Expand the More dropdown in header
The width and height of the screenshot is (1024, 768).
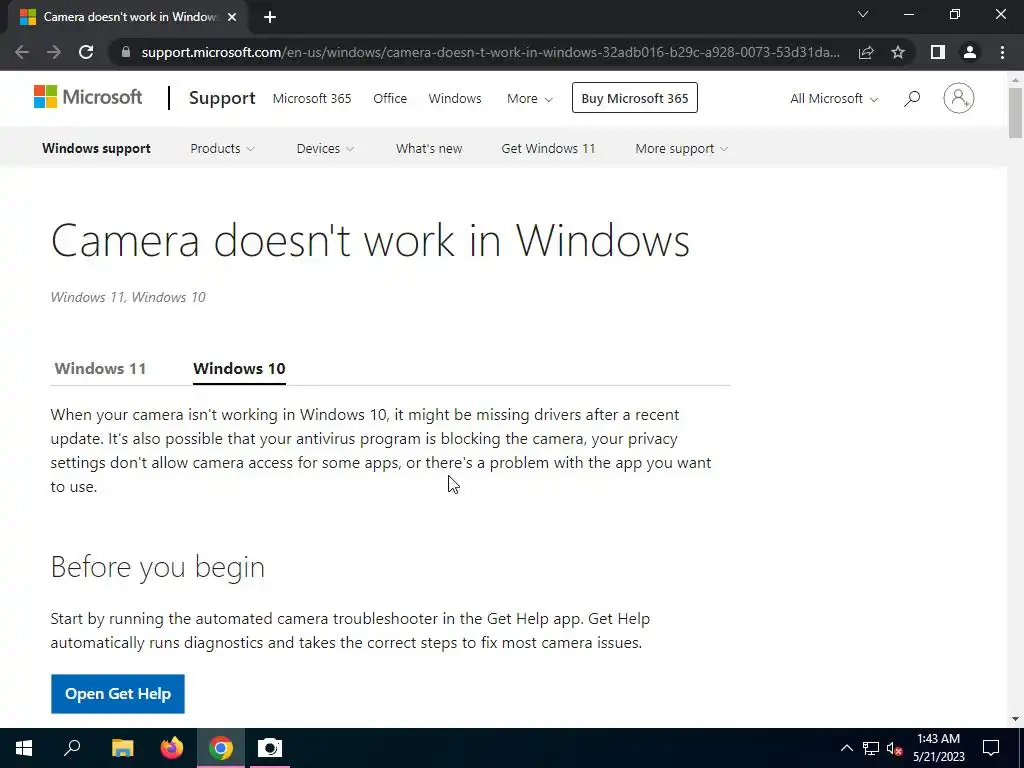(x=530, y=99)
